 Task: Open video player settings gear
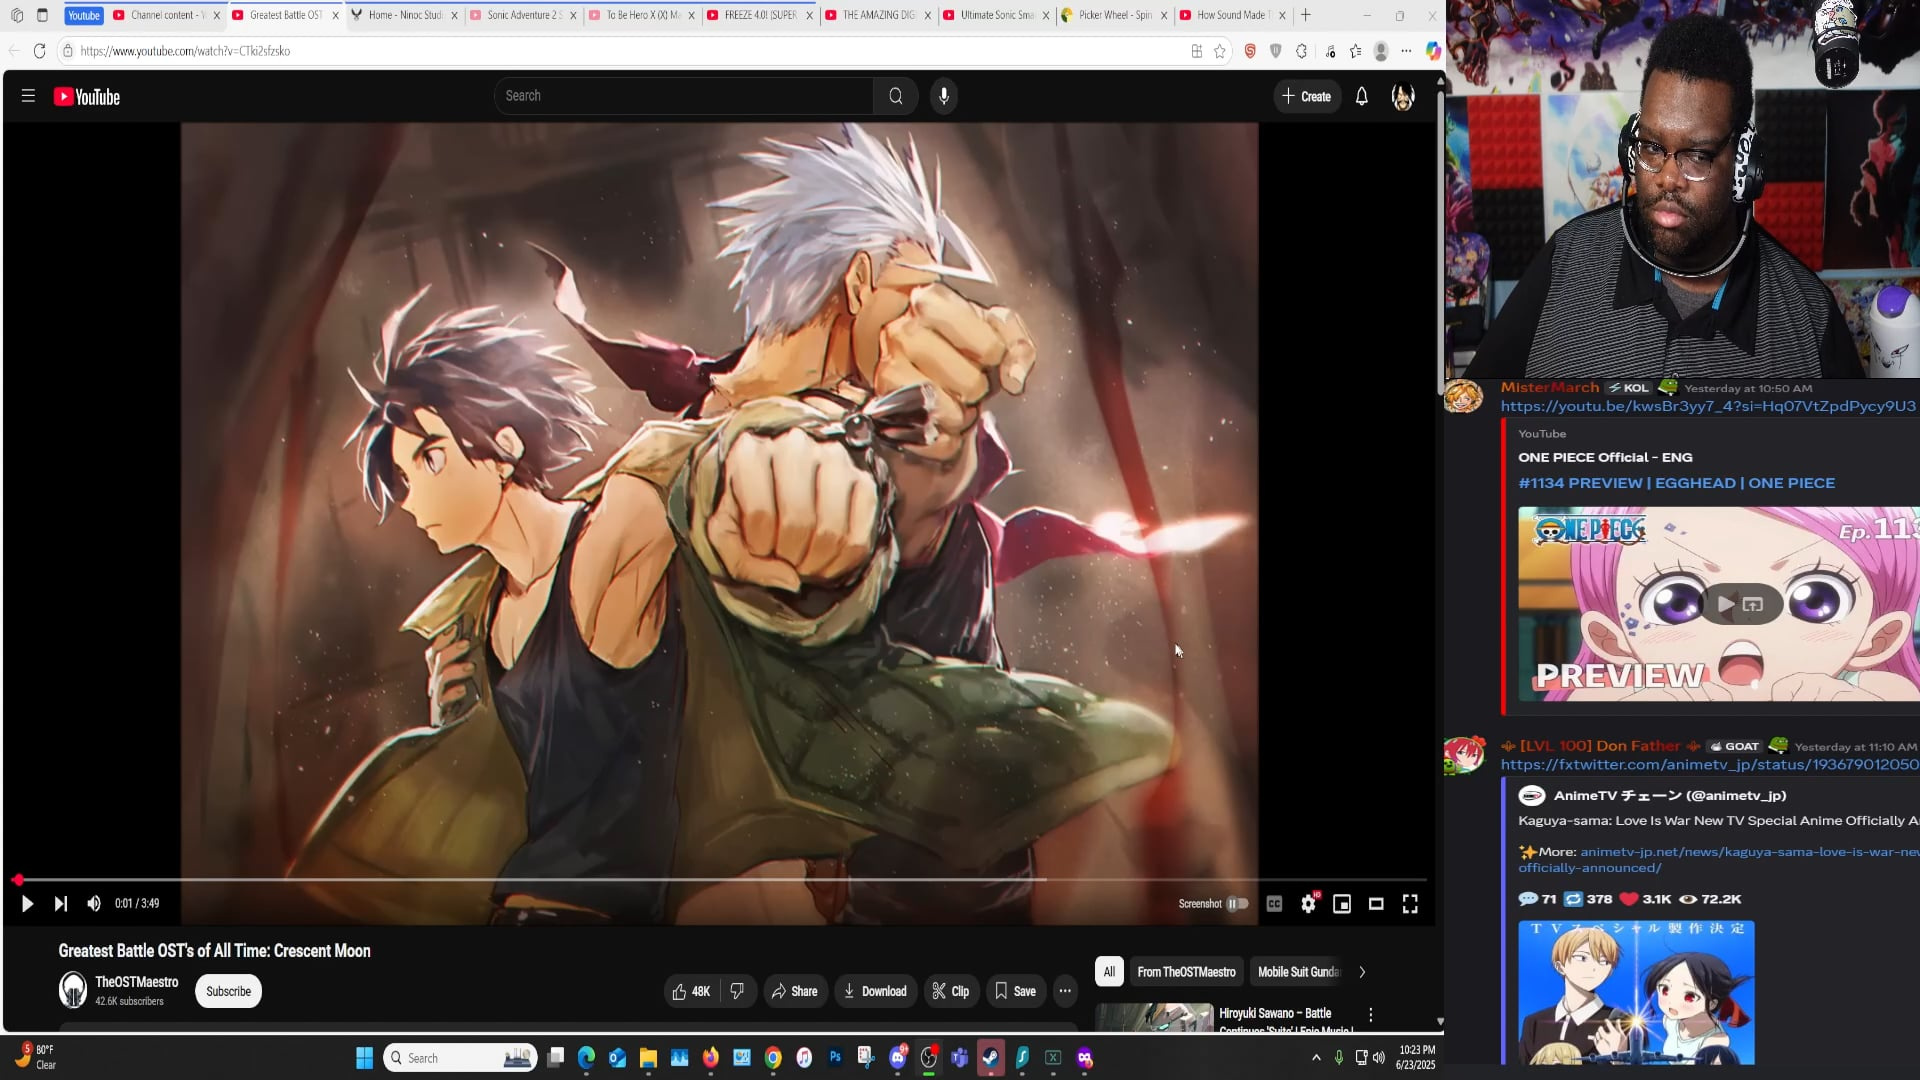1308,904
